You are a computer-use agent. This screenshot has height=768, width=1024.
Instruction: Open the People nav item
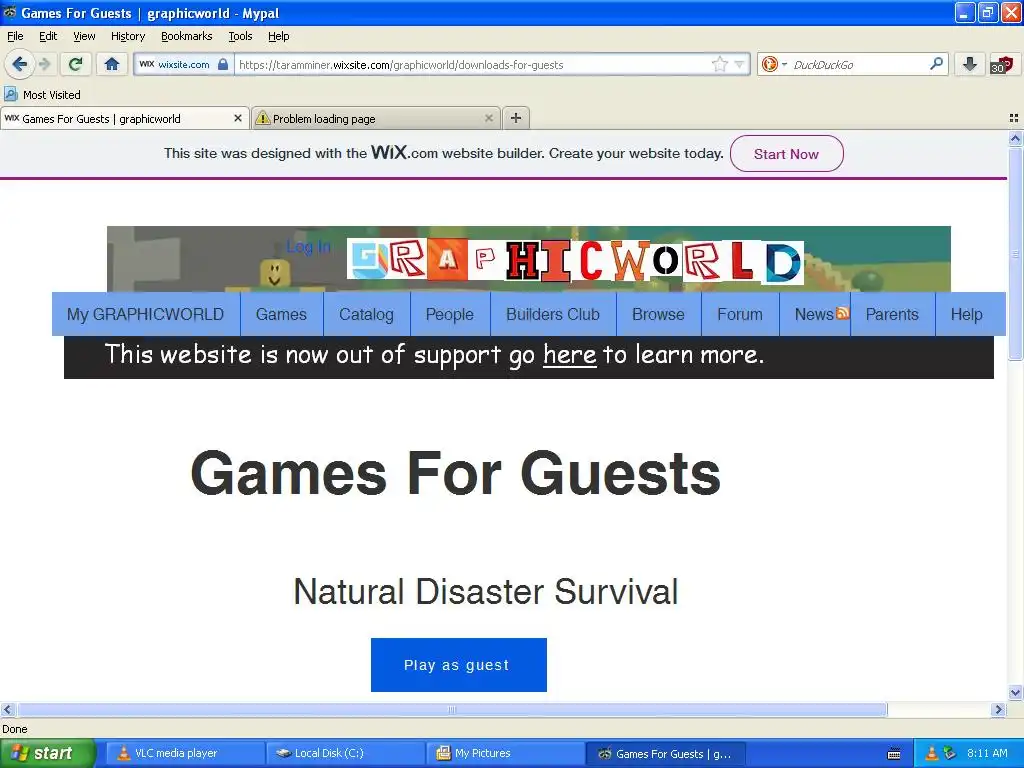point(450,314)
